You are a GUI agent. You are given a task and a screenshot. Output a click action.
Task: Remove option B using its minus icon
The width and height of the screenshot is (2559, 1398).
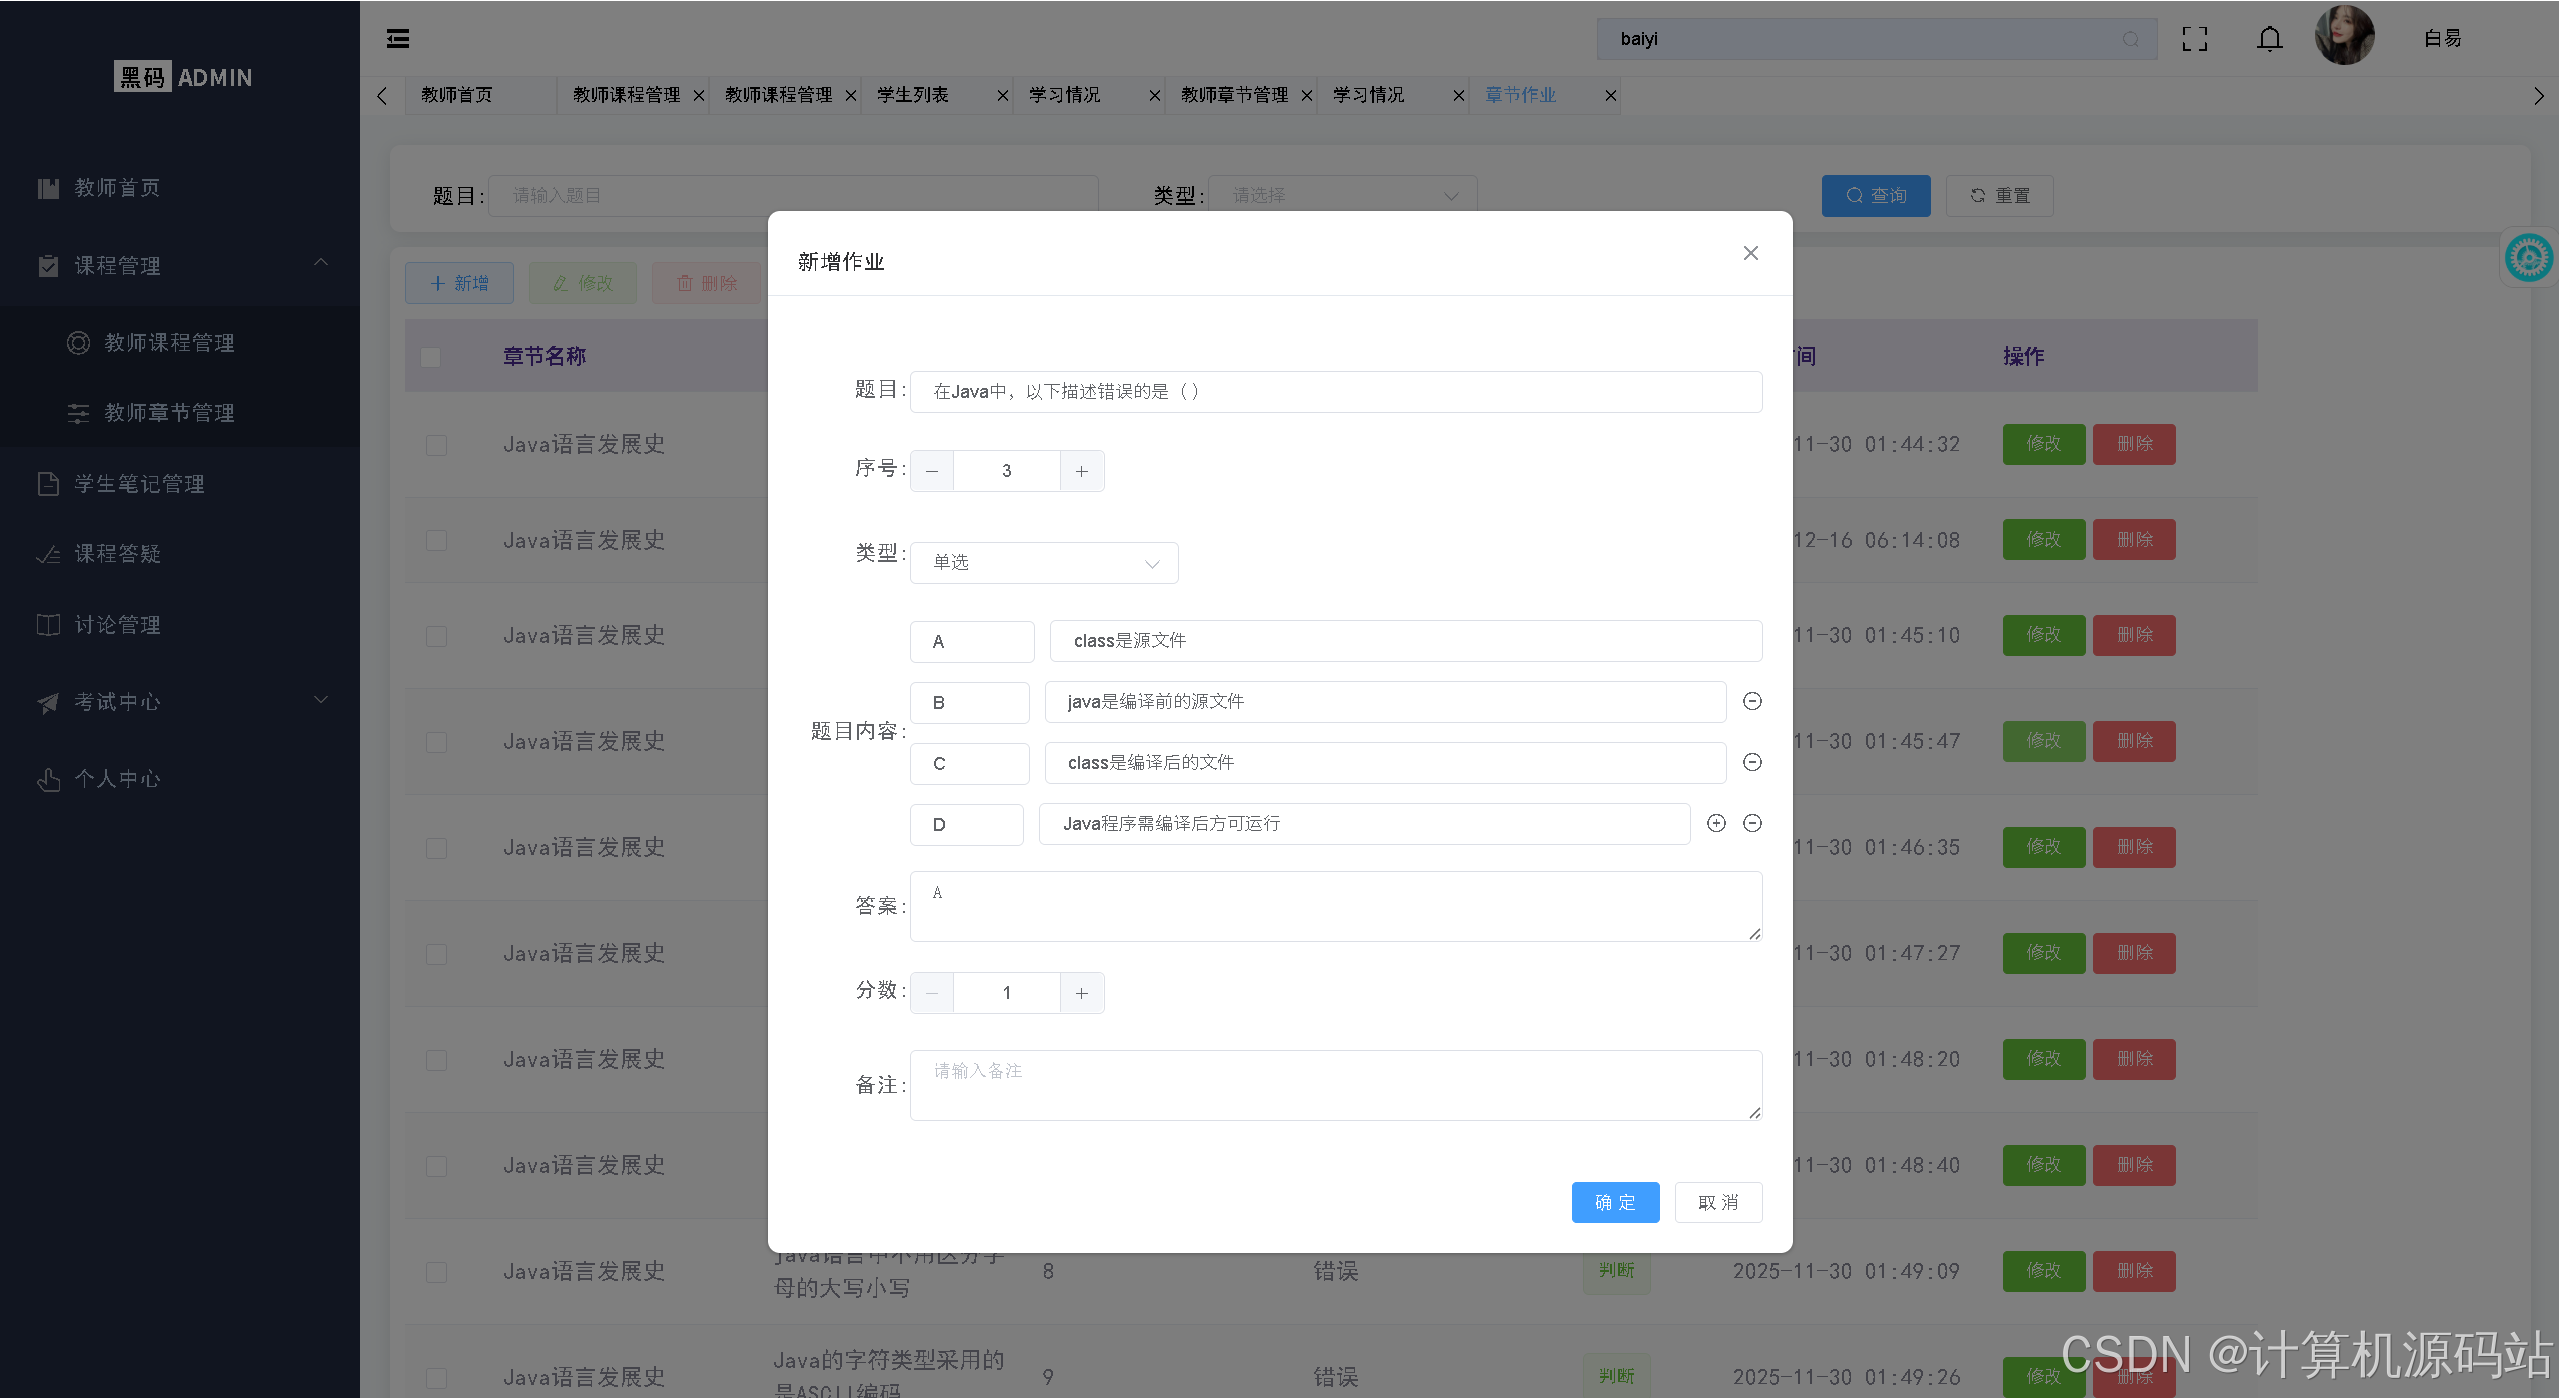[x=1752, y=701]
